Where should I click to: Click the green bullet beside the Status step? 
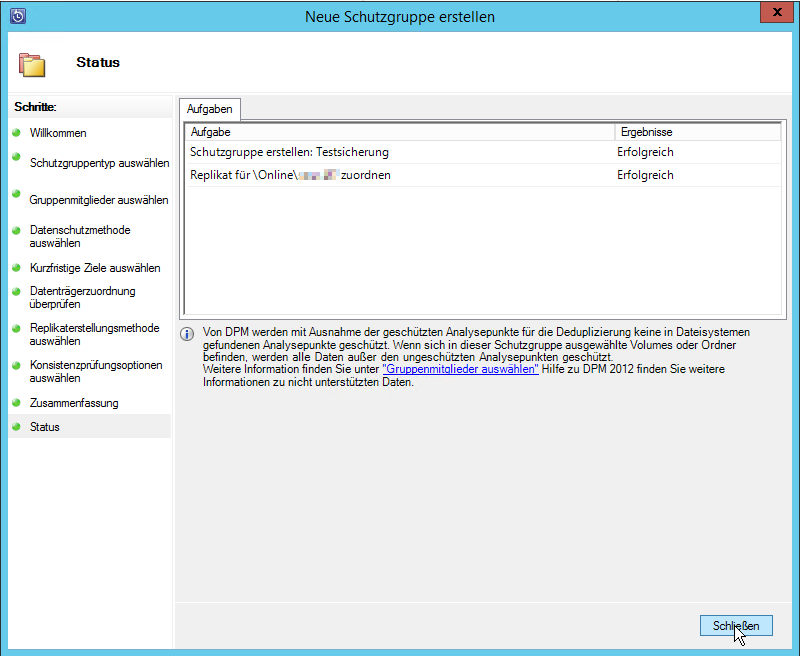click(16, 427)
